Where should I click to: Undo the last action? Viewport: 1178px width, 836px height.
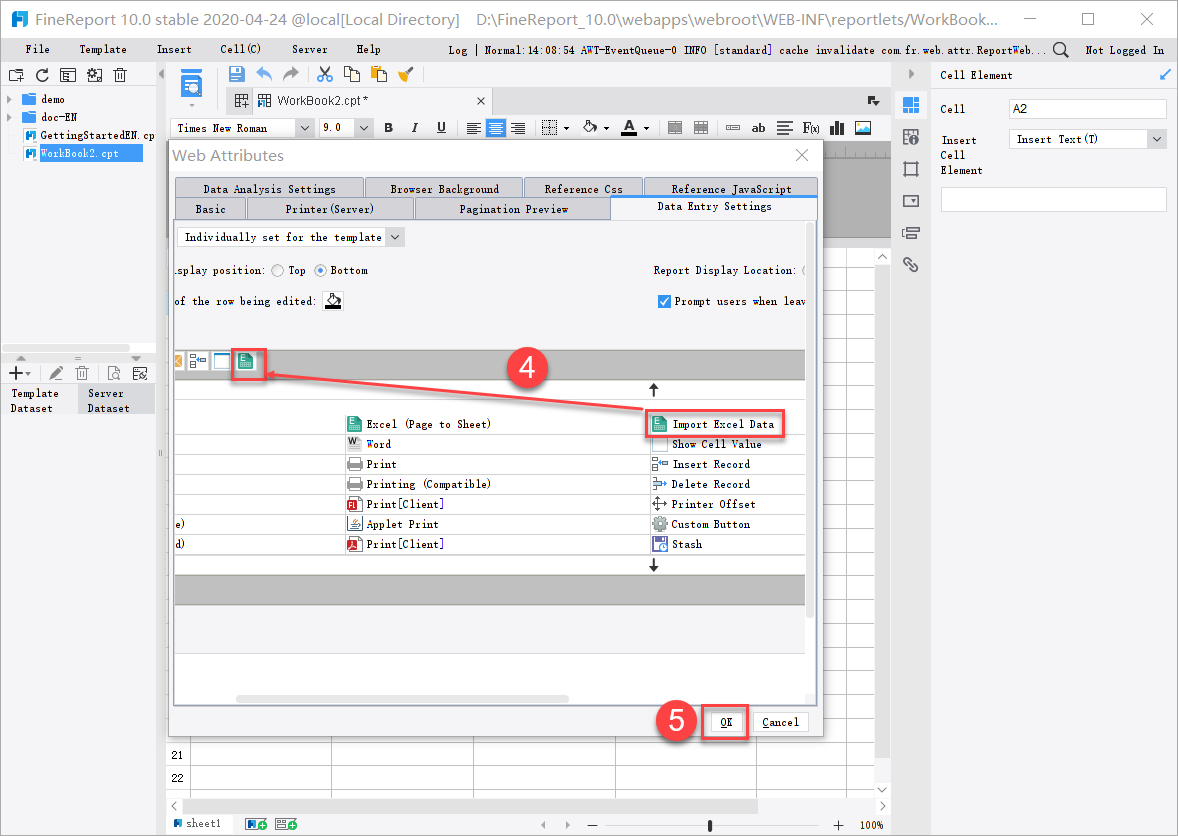(x=264, y=74)
